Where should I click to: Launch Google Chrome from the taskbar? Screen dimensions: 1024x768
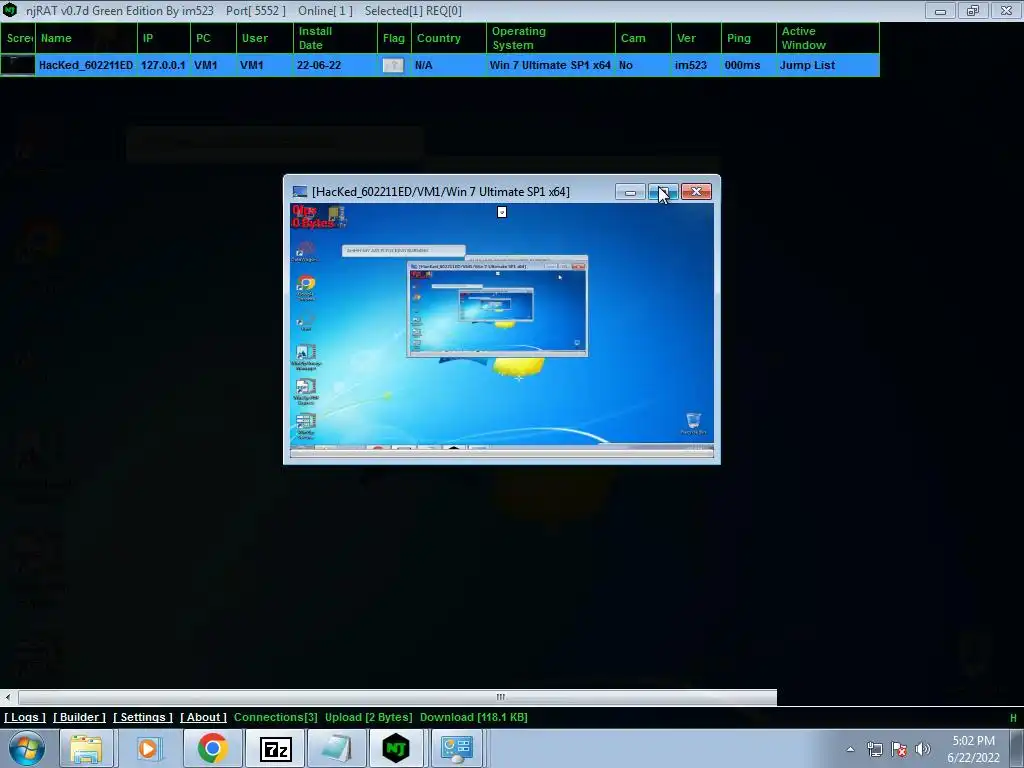click(212, 748)
